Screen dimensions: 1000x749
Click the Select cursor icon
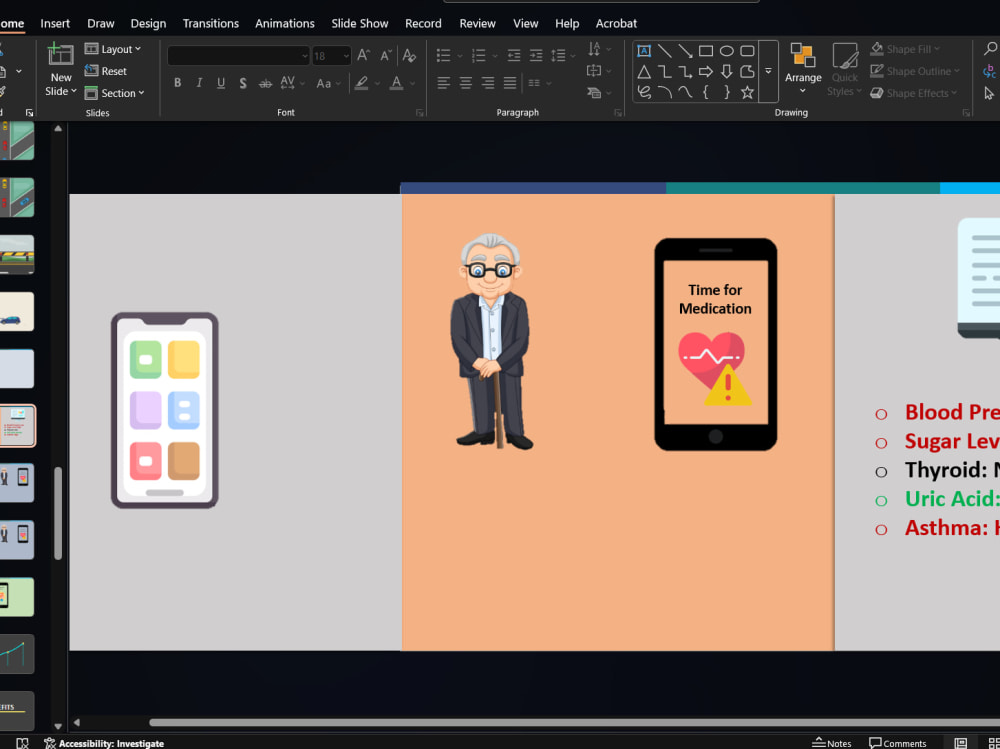click(x=989, y=93)
